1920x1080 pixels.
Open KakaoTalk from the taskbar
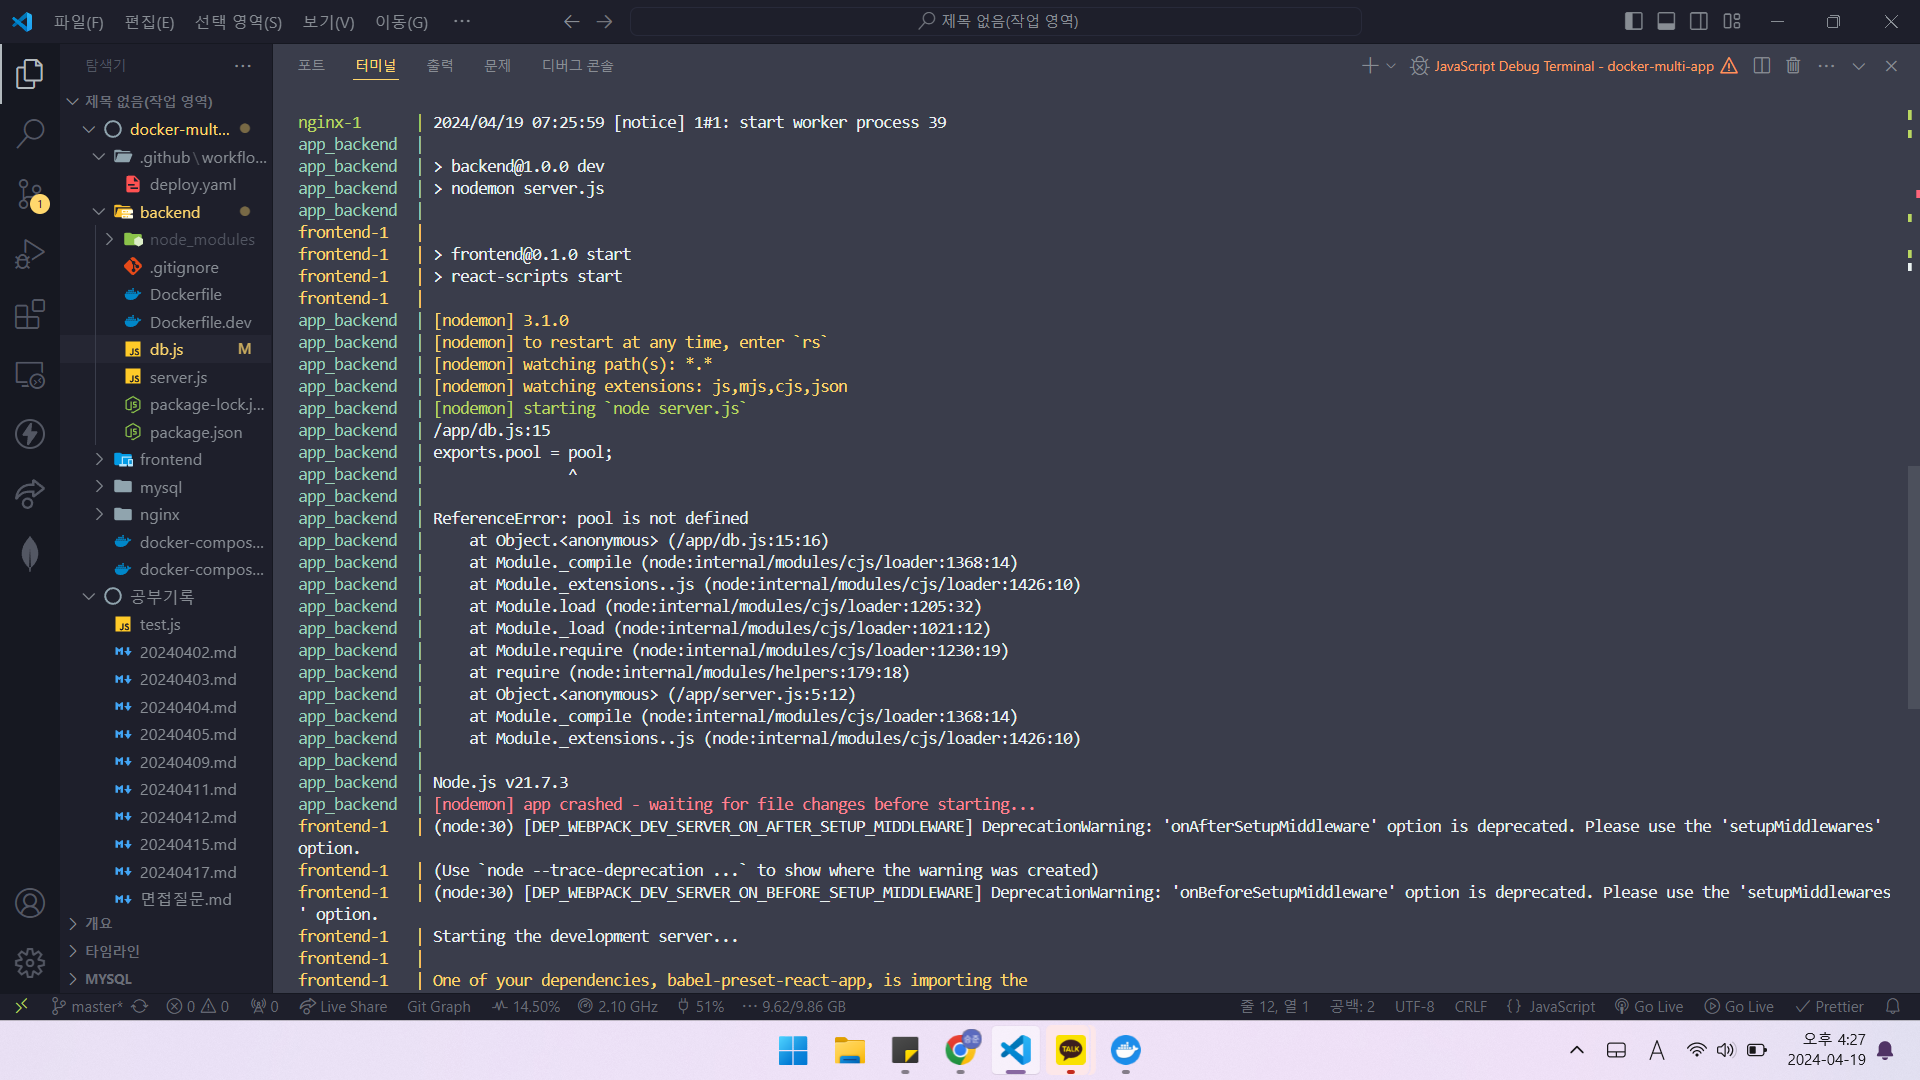tap(1070, 1050)
